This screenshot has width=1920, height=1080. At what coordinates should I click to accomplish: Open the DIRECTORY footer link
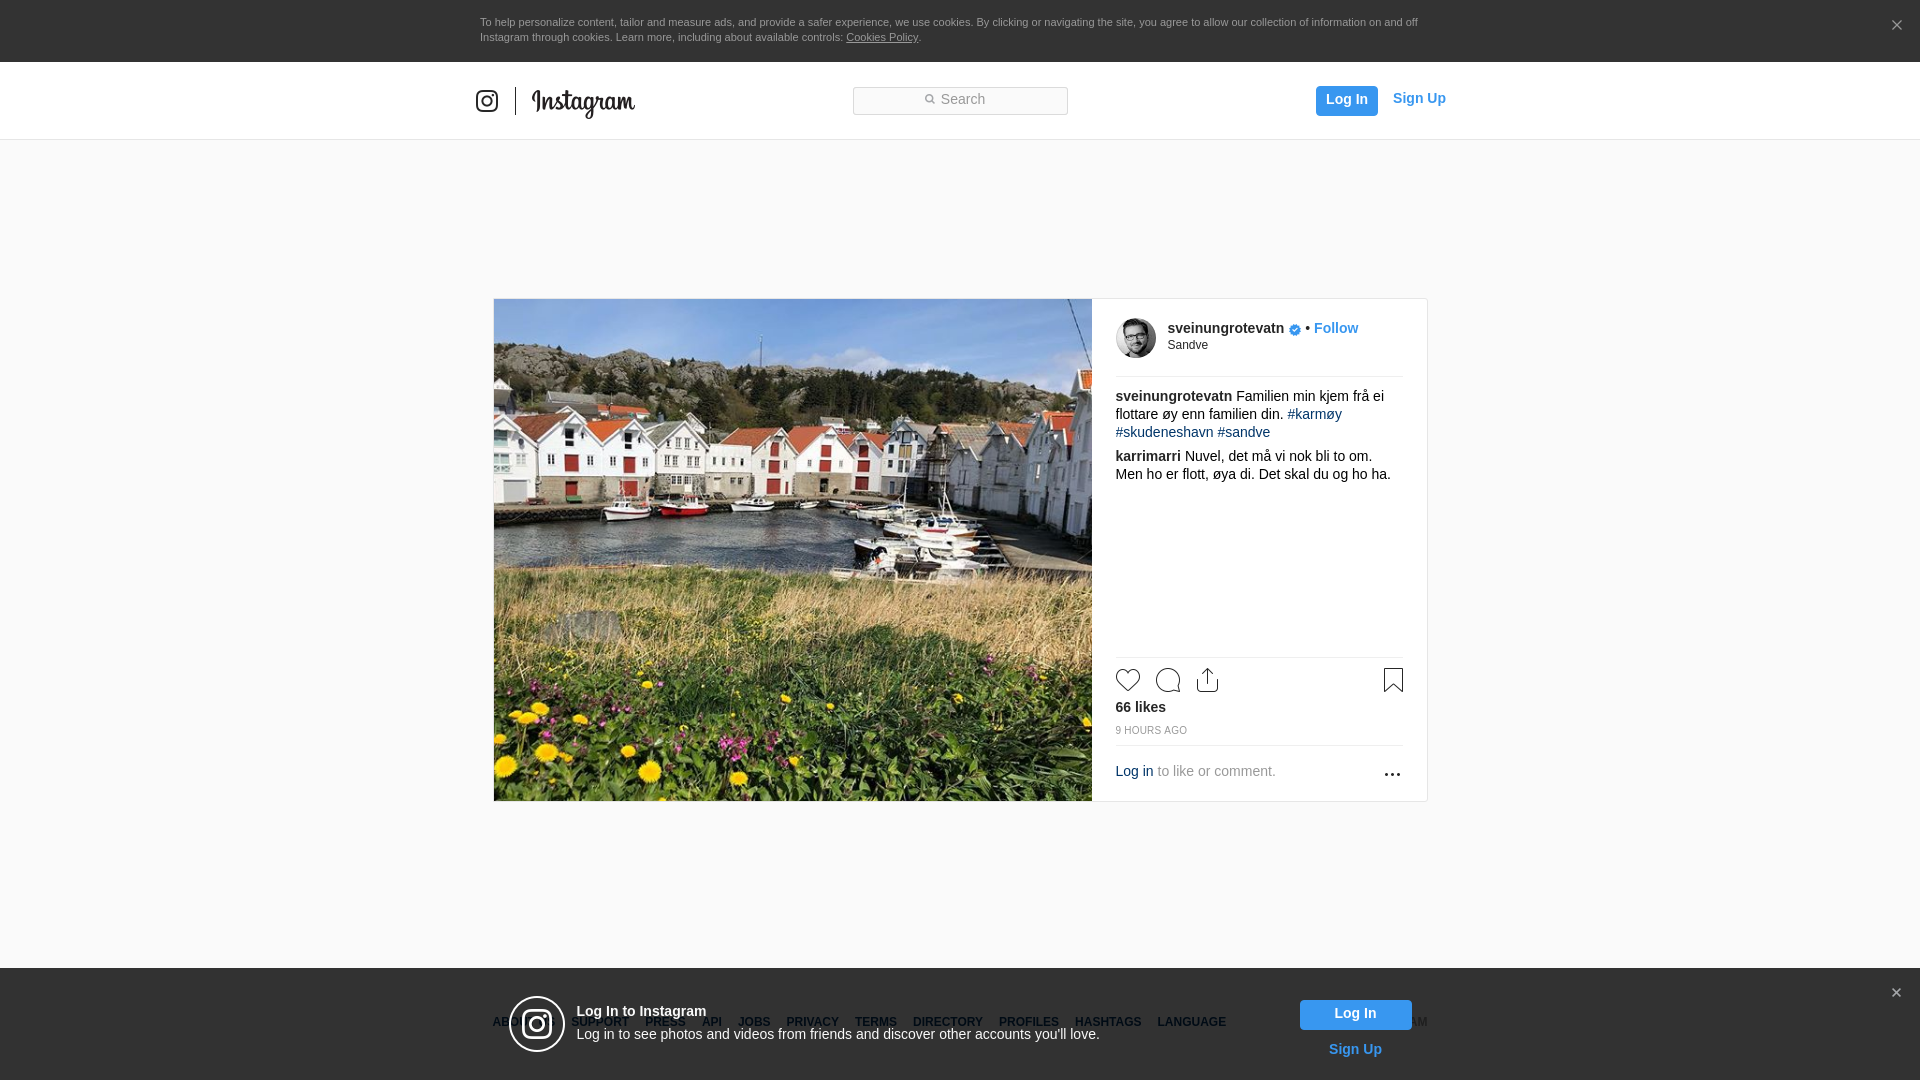coord(947,1022)
